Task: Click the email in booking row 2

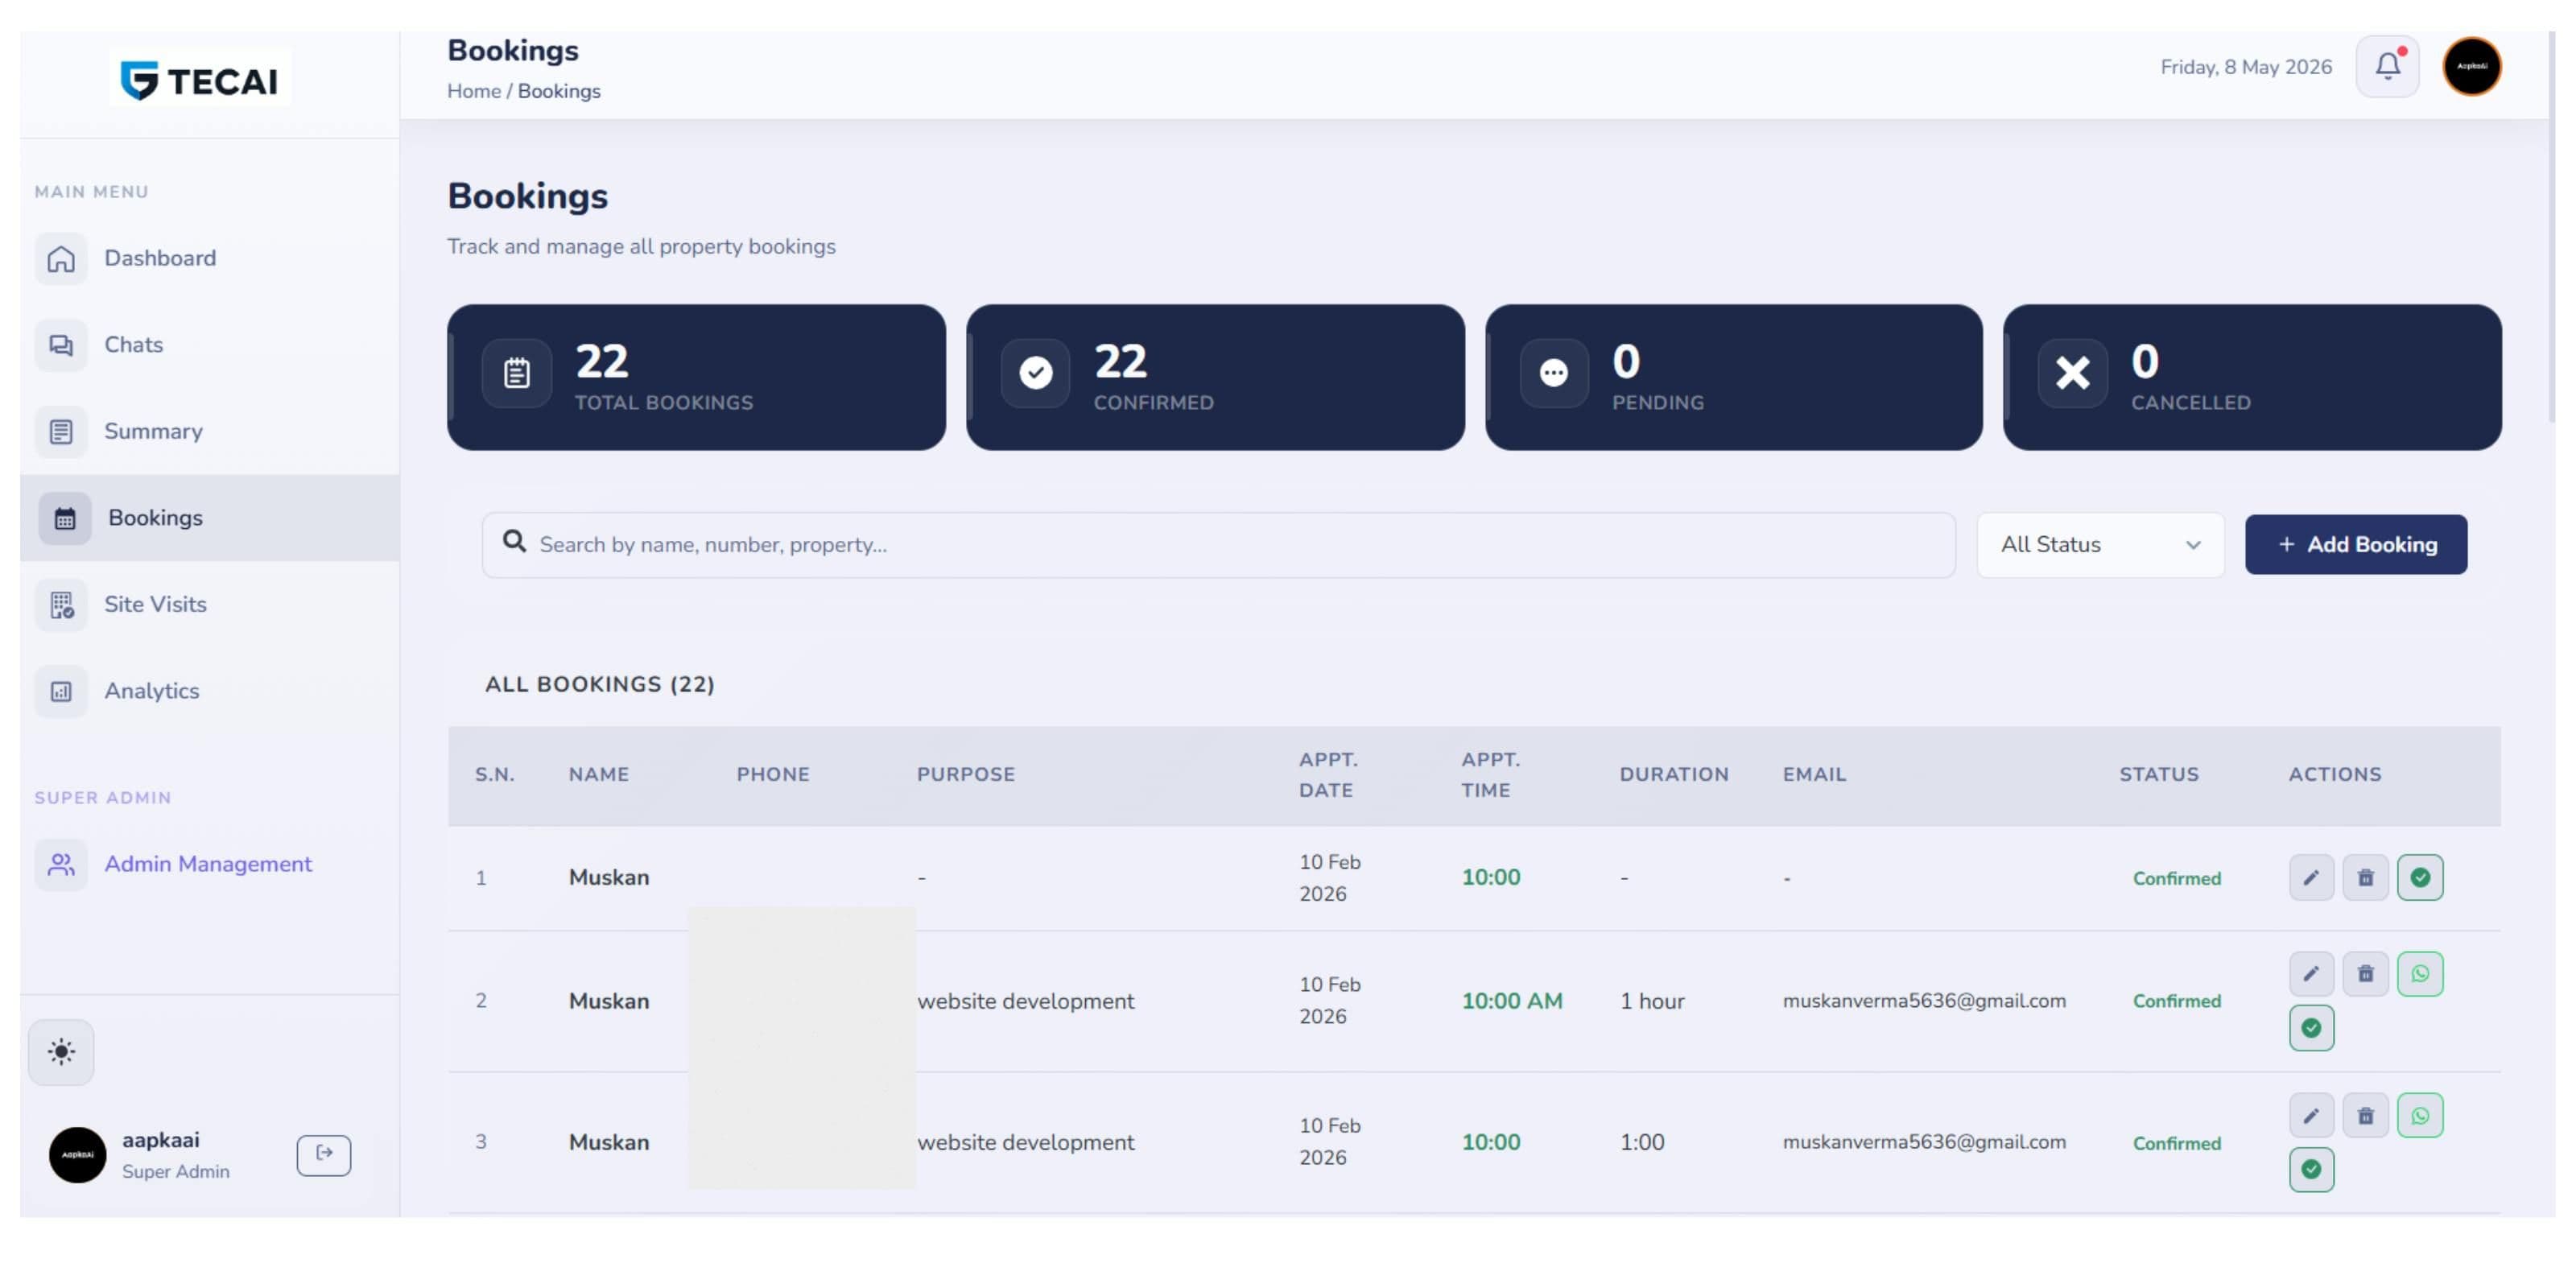Action: 1924,1001
